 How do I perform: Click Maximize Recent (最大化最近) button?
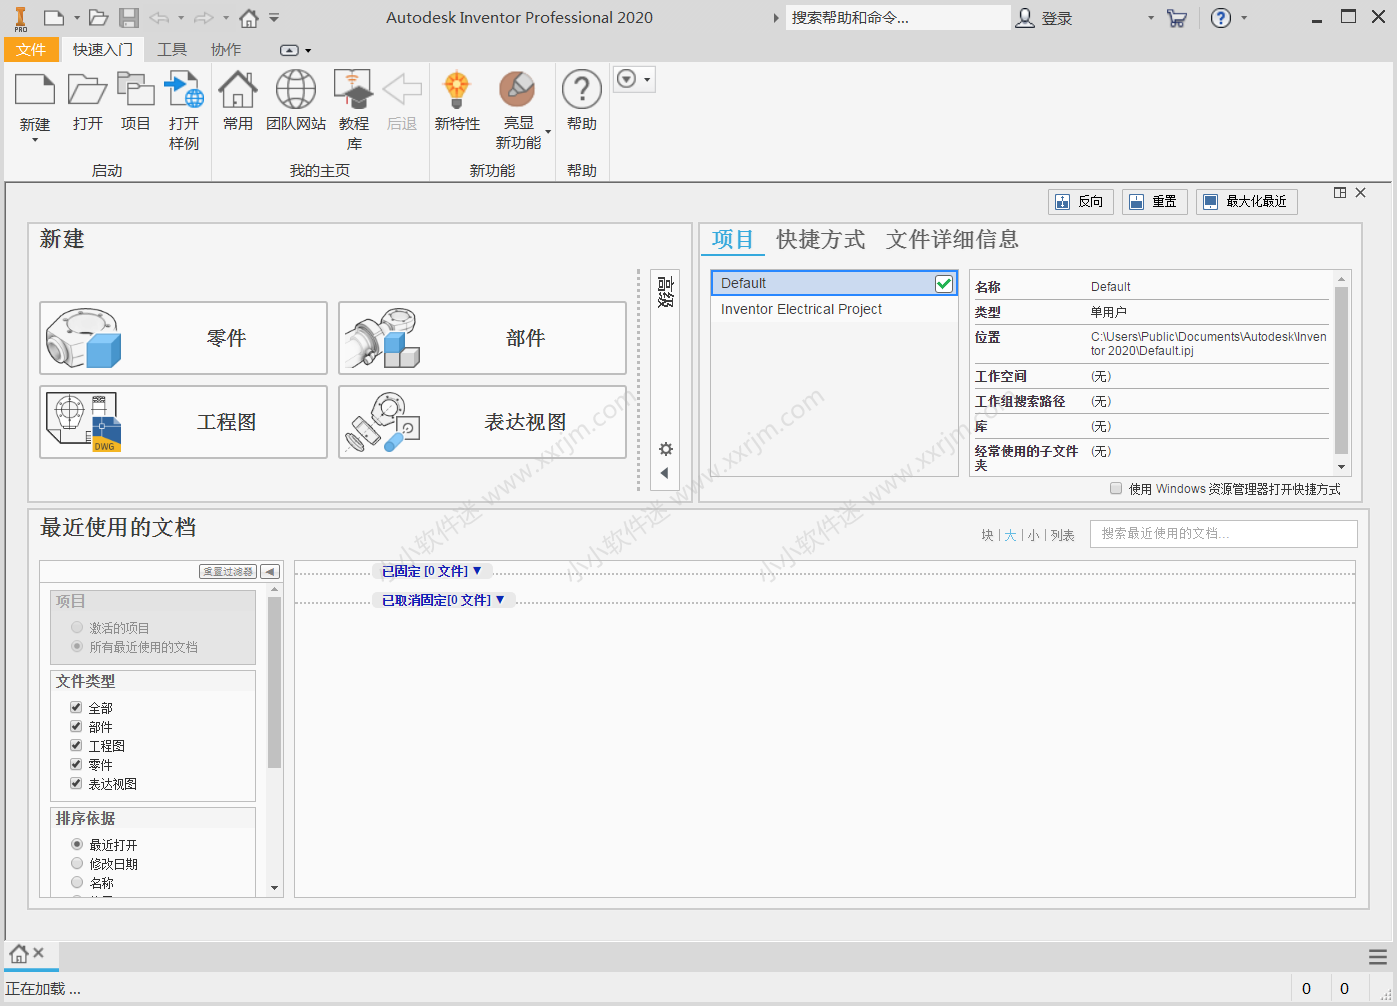coord(1246,202)
